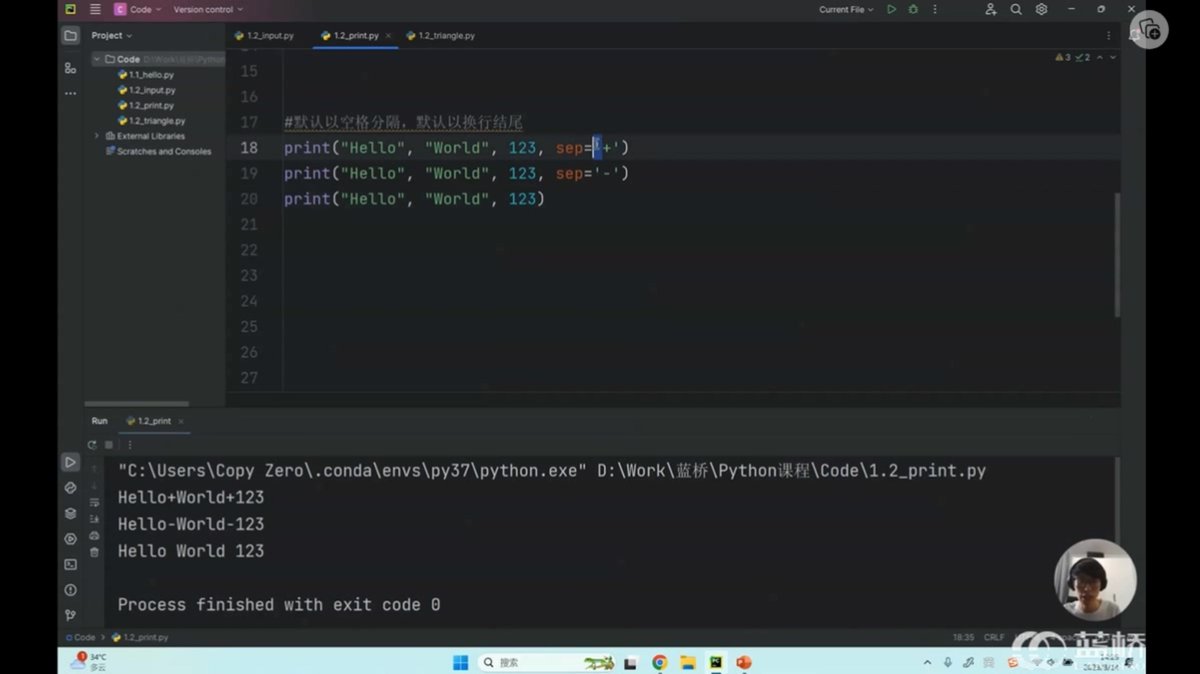
Task: Open Git version control tool window icon
Action: tap(70, 615)
